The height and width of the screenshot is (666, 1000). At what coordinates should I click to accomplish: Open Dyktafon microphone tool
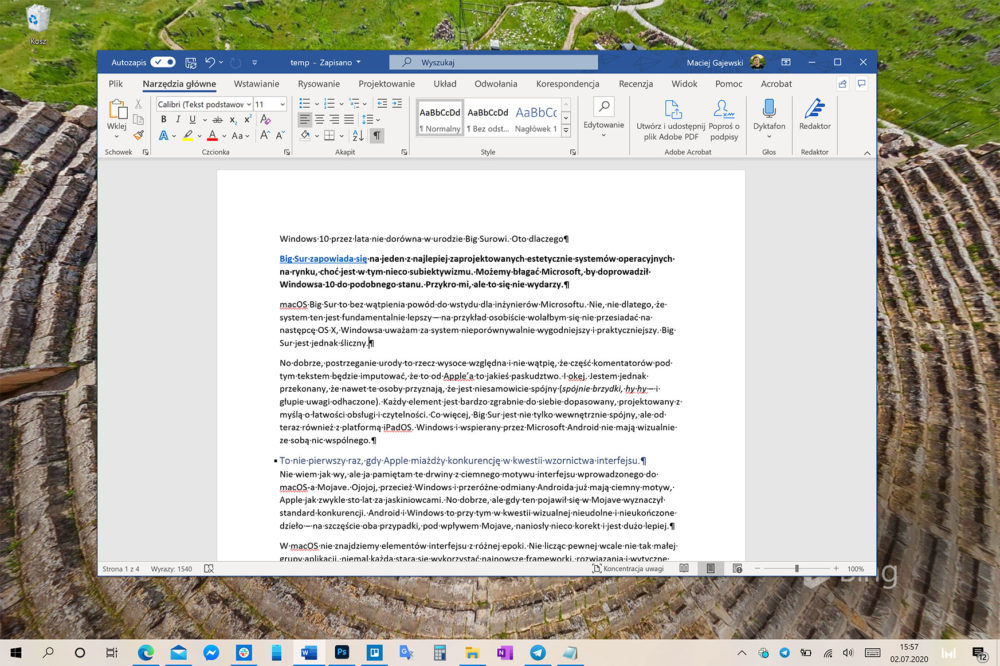click(x=769, y=119)
